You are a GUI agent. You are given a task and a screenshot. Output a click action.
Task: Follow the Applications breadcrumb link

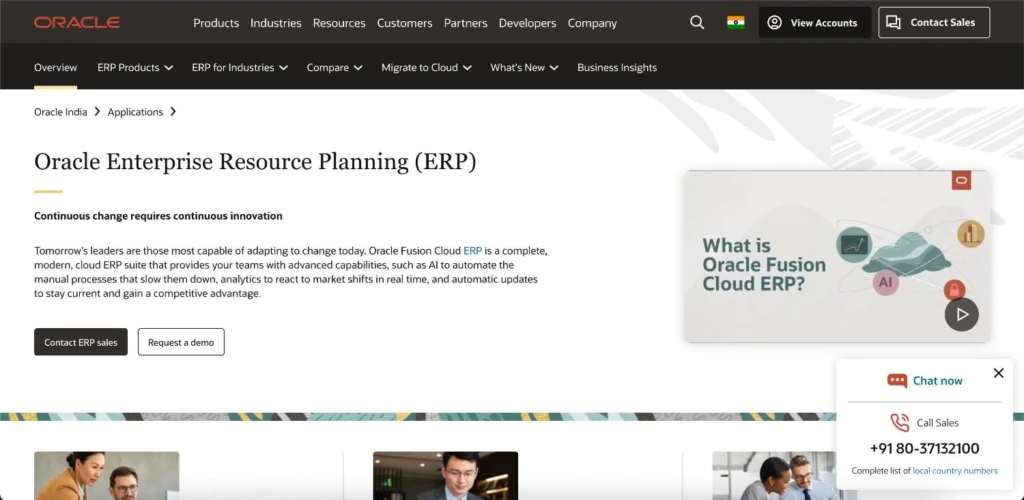(x=135, y=112)
